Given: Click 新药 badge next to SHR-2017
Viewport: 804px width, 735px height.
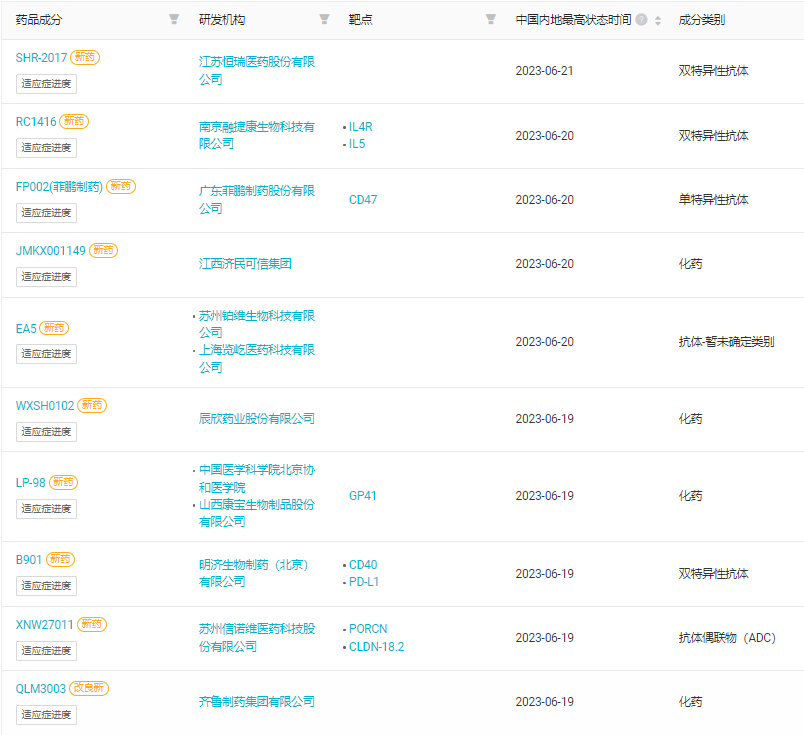Looking at the screenshot, I should coord(86,58).
